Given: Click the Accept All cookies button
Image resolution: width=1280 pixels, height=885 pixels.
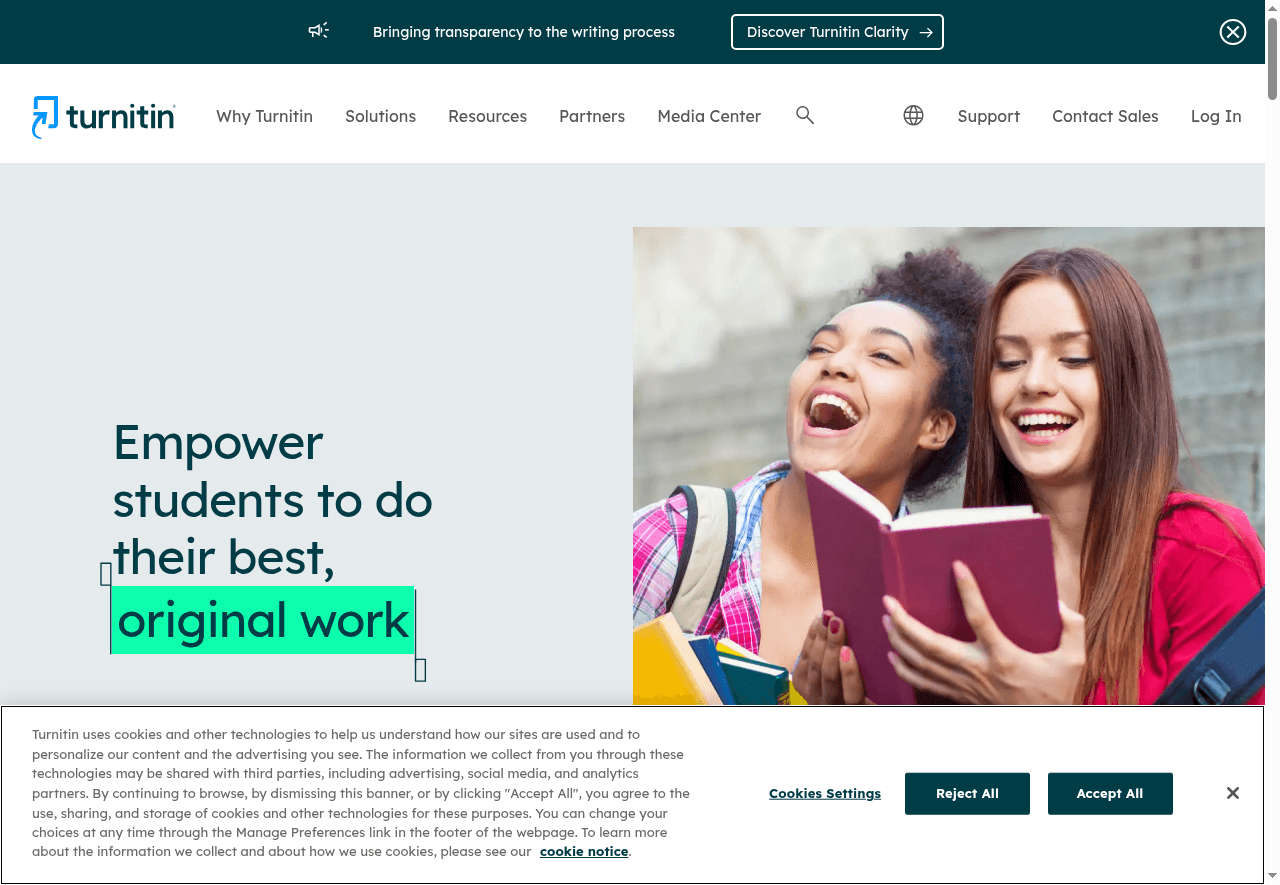Looking at the screenshot, I should (1110, 794).
